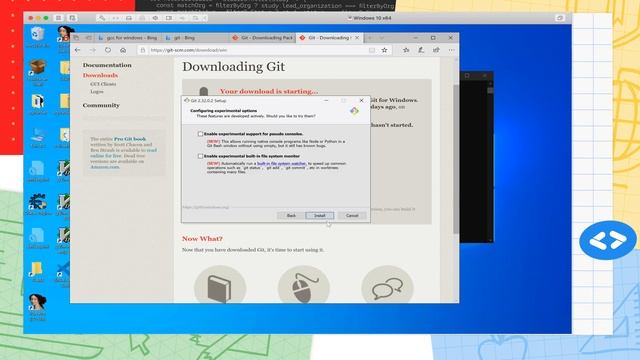Open the GUI Clients sidebar link
The height and width of the screenshot is (360, 640).
(103, 84)
